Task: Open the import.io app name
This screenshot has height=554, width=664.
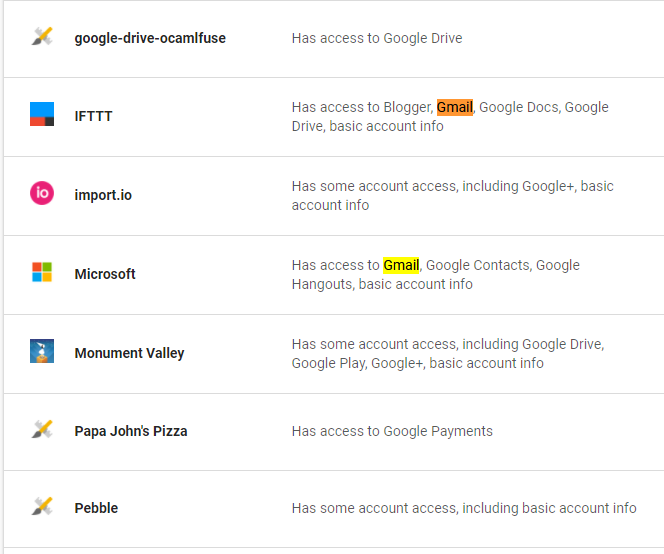Action: [x=103, y=195]
